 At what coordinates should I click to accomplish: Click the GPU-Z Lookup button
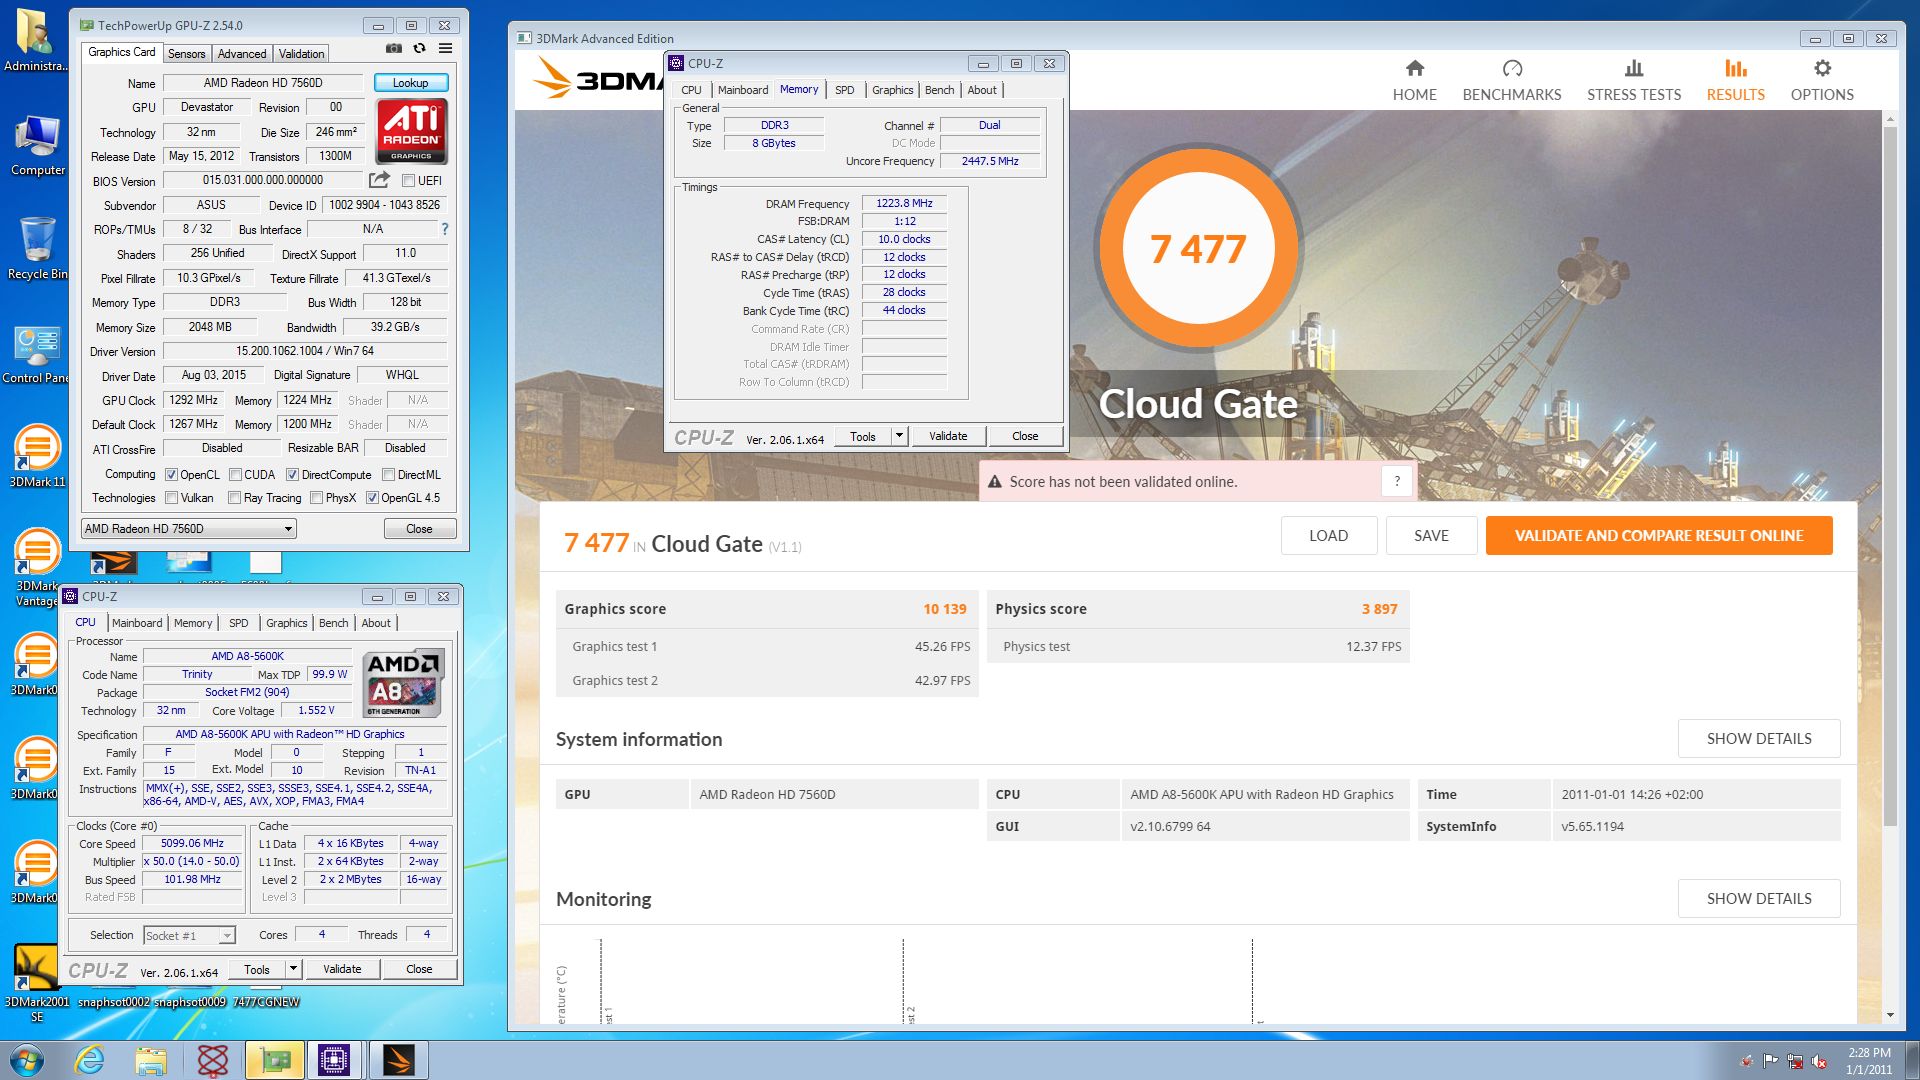coord(410,83)
